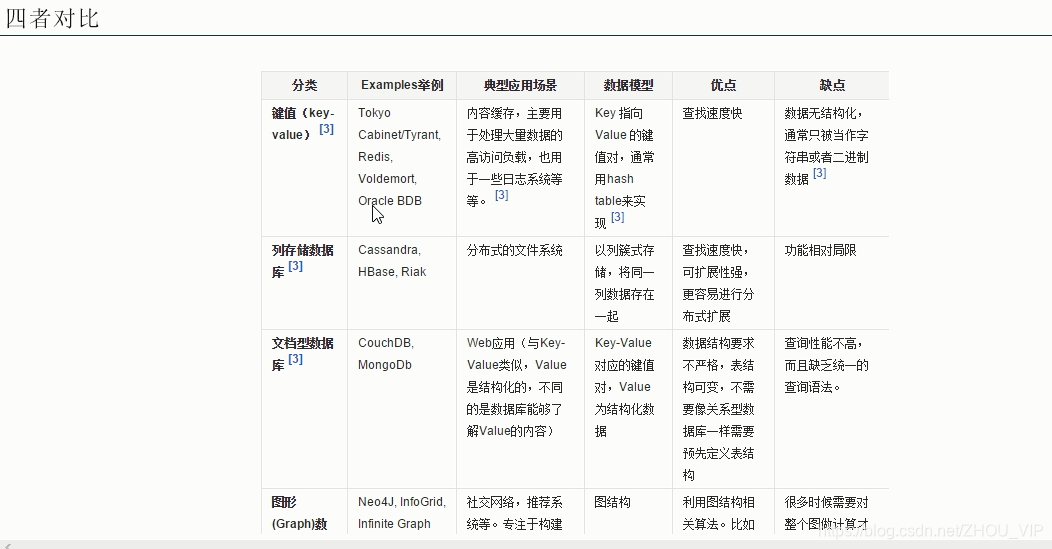Viewport: 1052px width, 549px height.
Task: Select the cell starting 利用图结构相关算法
Action: (723, 511)
